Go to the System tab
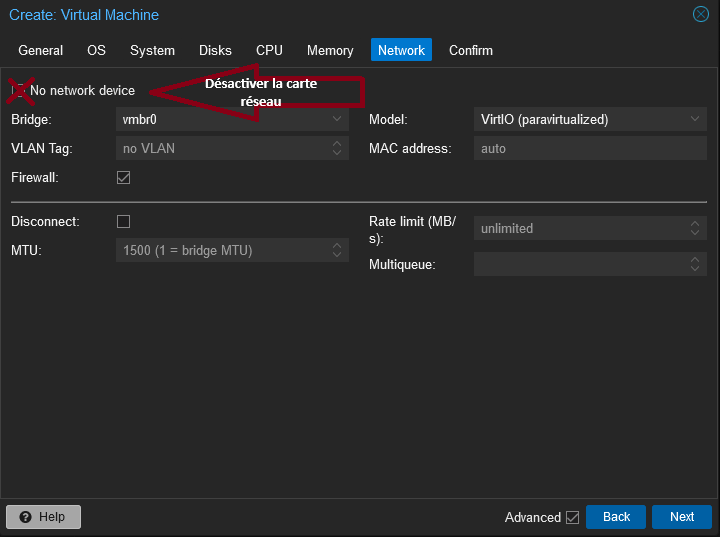This screenshot has height=537, width=720. click(x=152, y=50)
